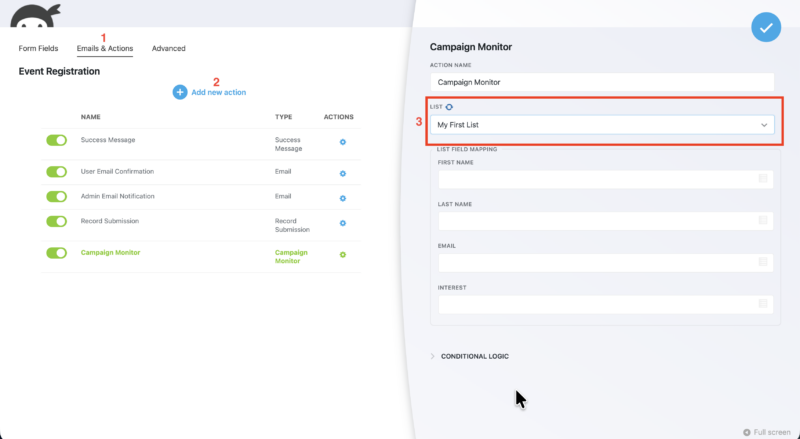The image size is (800, 439).
Task: Click the Campaign Monitor panel heading
Action: click(470, 47)
